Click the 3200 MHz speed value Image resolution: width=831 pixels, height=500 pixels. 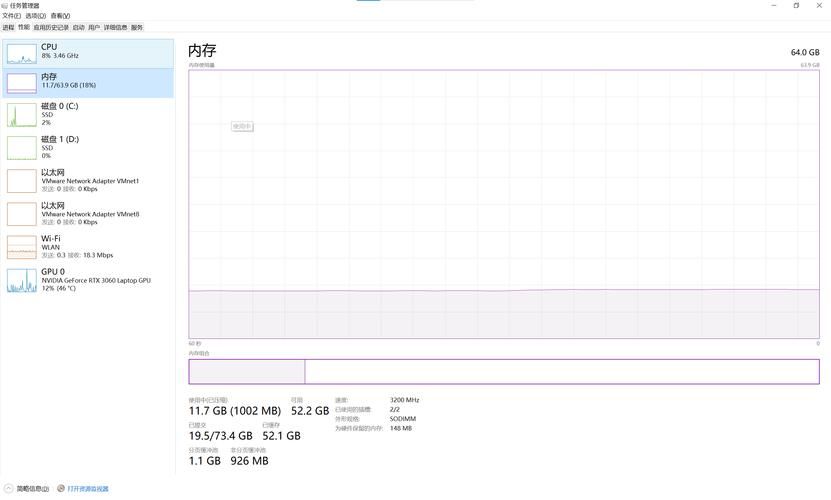pyautogui.click(x=404, y=400)
